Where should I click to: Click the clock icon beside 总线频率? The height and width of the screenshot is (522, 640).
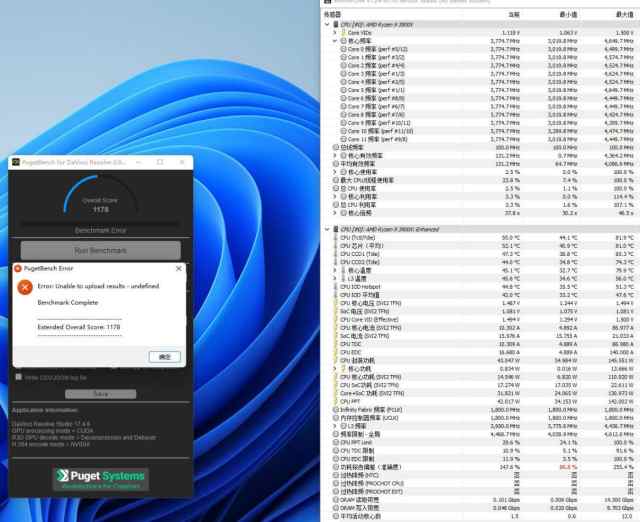[x=335, y=147]
